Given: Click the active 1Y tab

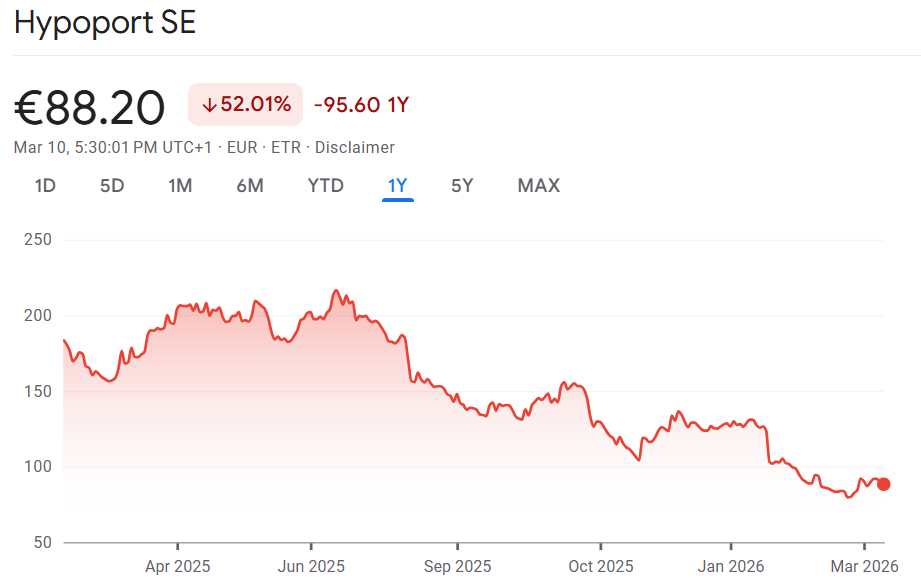Looking at the screenshot, I should [398, 185].
